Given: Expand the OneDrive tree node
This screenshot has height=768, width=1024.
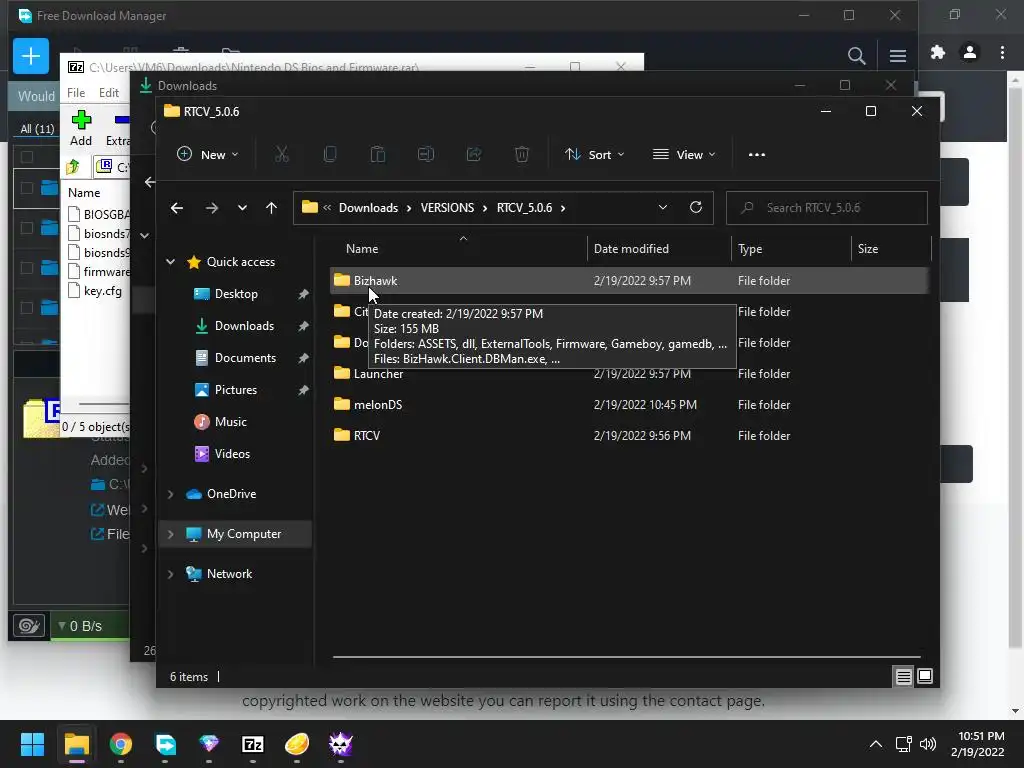Looking at the screenshot, I should click(170, 494).
